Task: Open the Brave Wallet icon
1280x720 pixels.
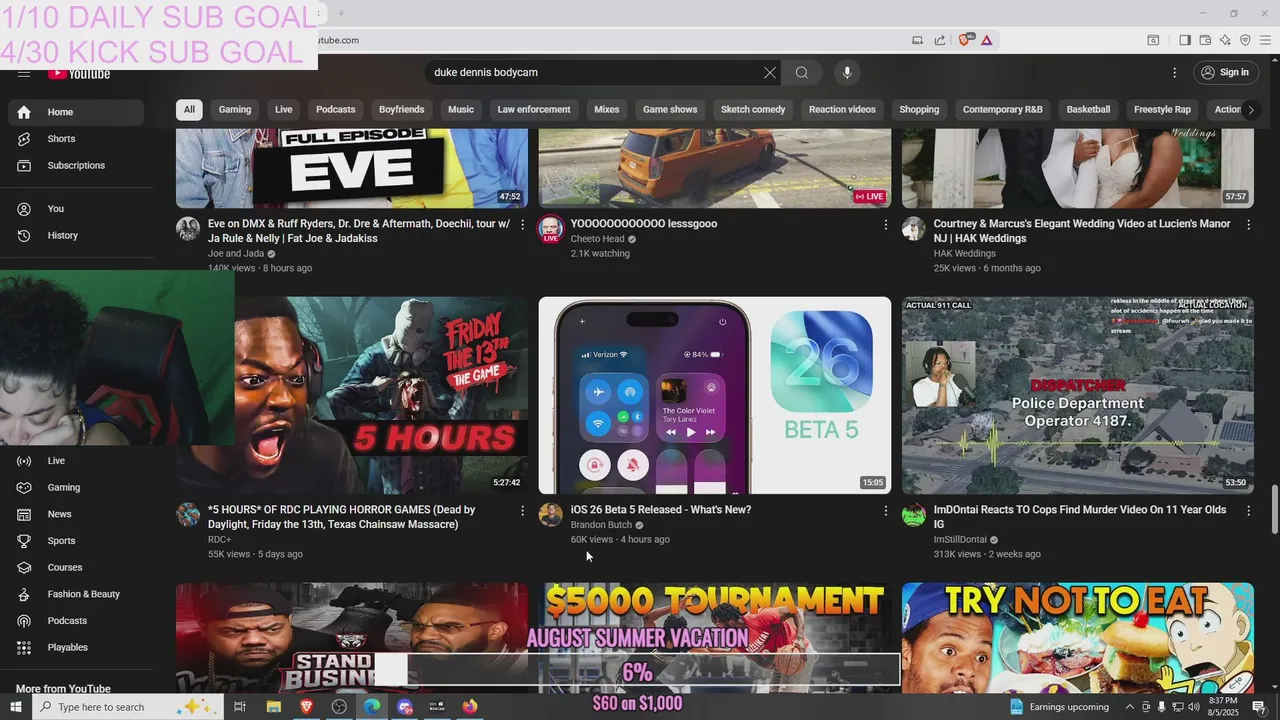Action: 1205,40
